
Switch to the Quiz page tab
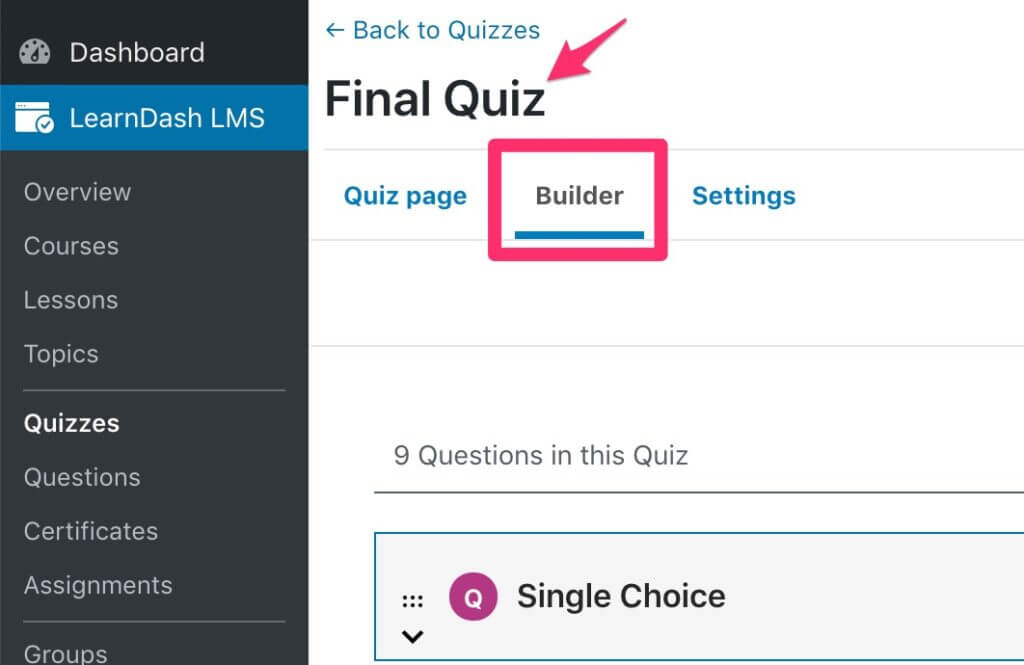405,196
